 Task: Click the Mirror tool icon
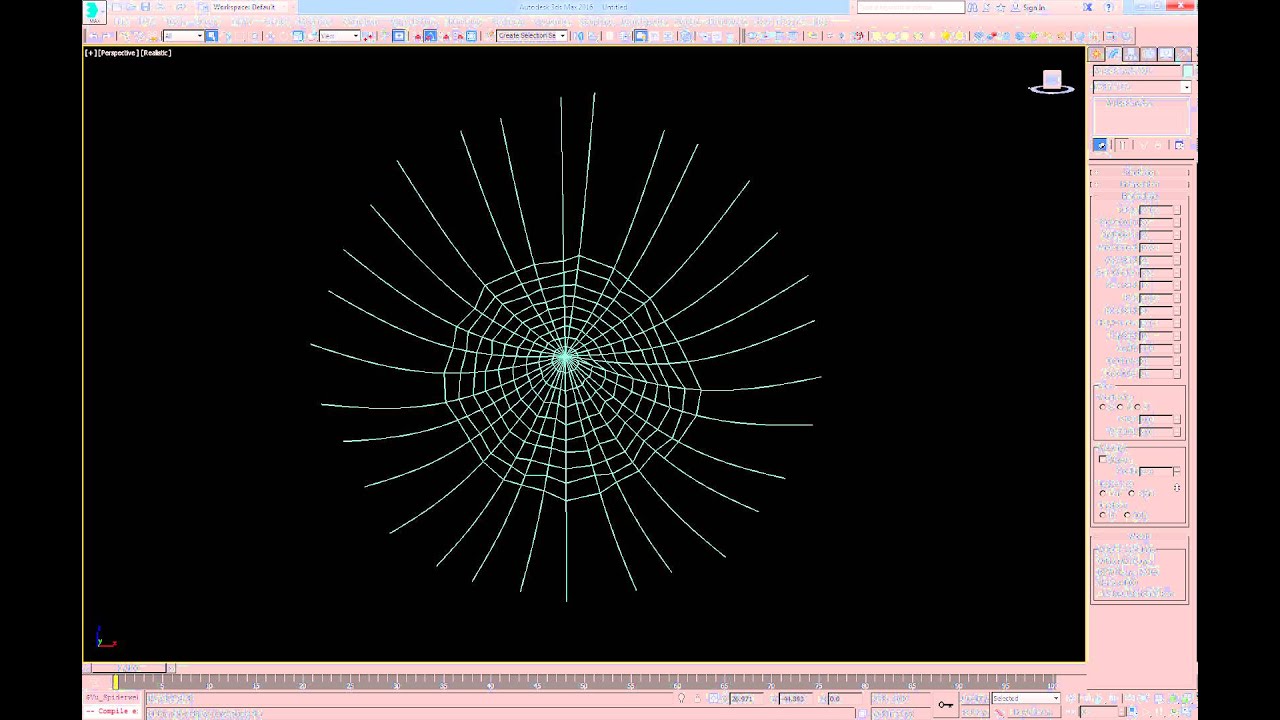(579, 36)
